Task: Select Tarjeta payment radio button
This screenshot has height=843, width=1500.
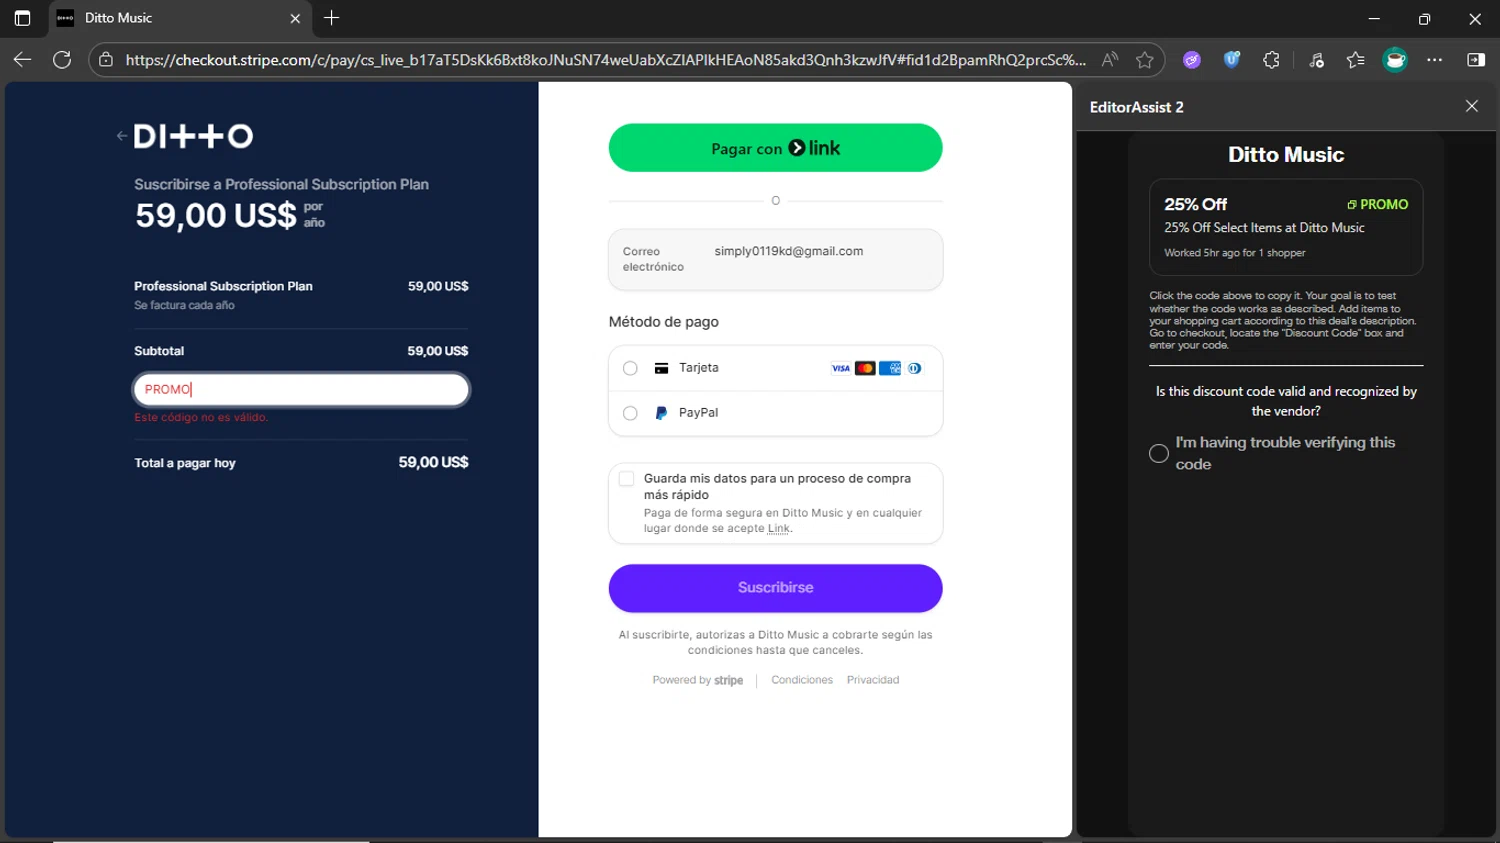Action: pyautogui.click(x=630, y=368)
